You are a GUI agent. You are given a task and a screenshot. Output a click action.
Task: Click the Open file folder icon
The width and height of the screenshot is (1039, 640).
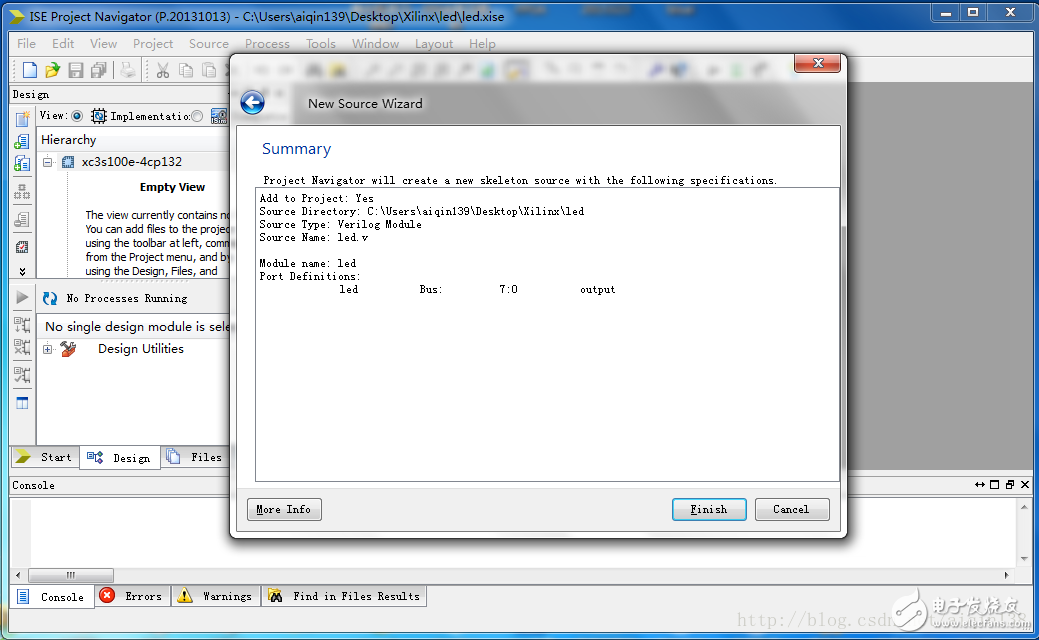(52, 70)
